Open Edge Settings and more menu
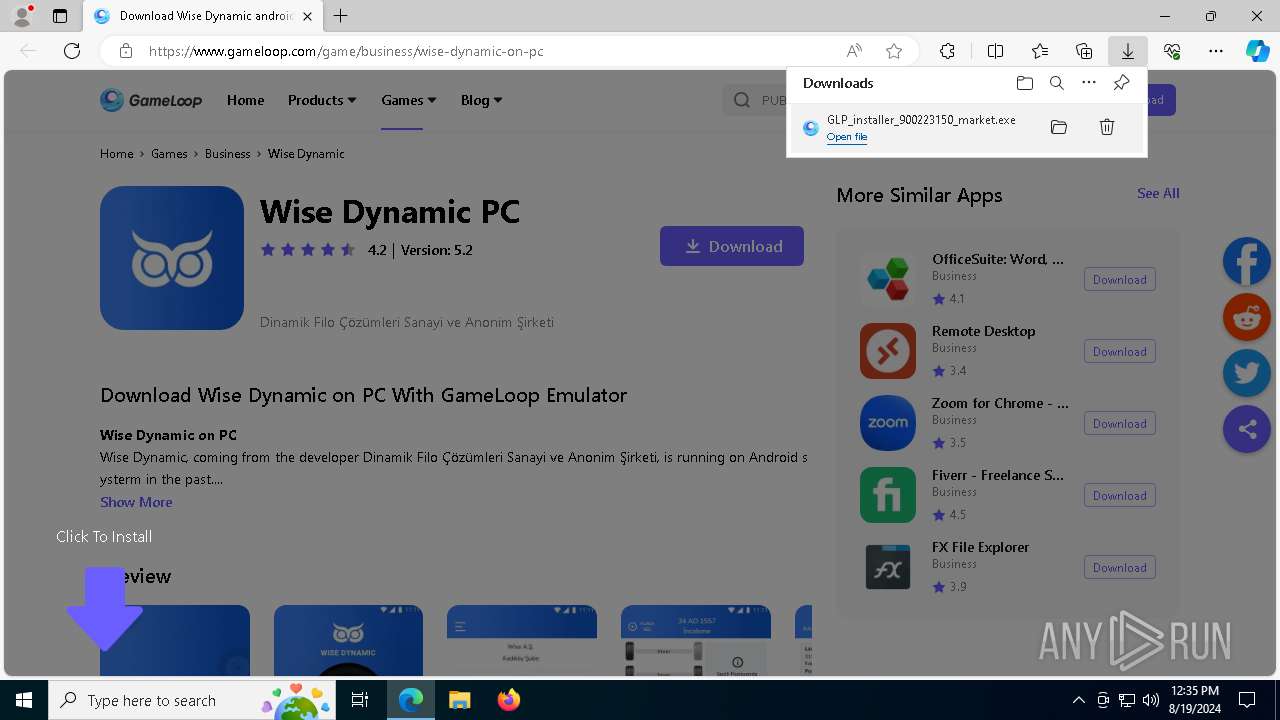Viewport: 1280px width, 720px height. [1216, 51]
